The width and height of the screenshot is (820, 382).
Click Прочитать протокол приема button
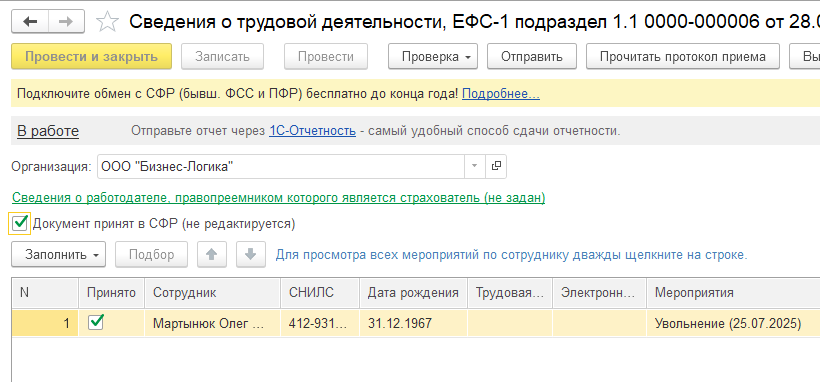point(682,57)
